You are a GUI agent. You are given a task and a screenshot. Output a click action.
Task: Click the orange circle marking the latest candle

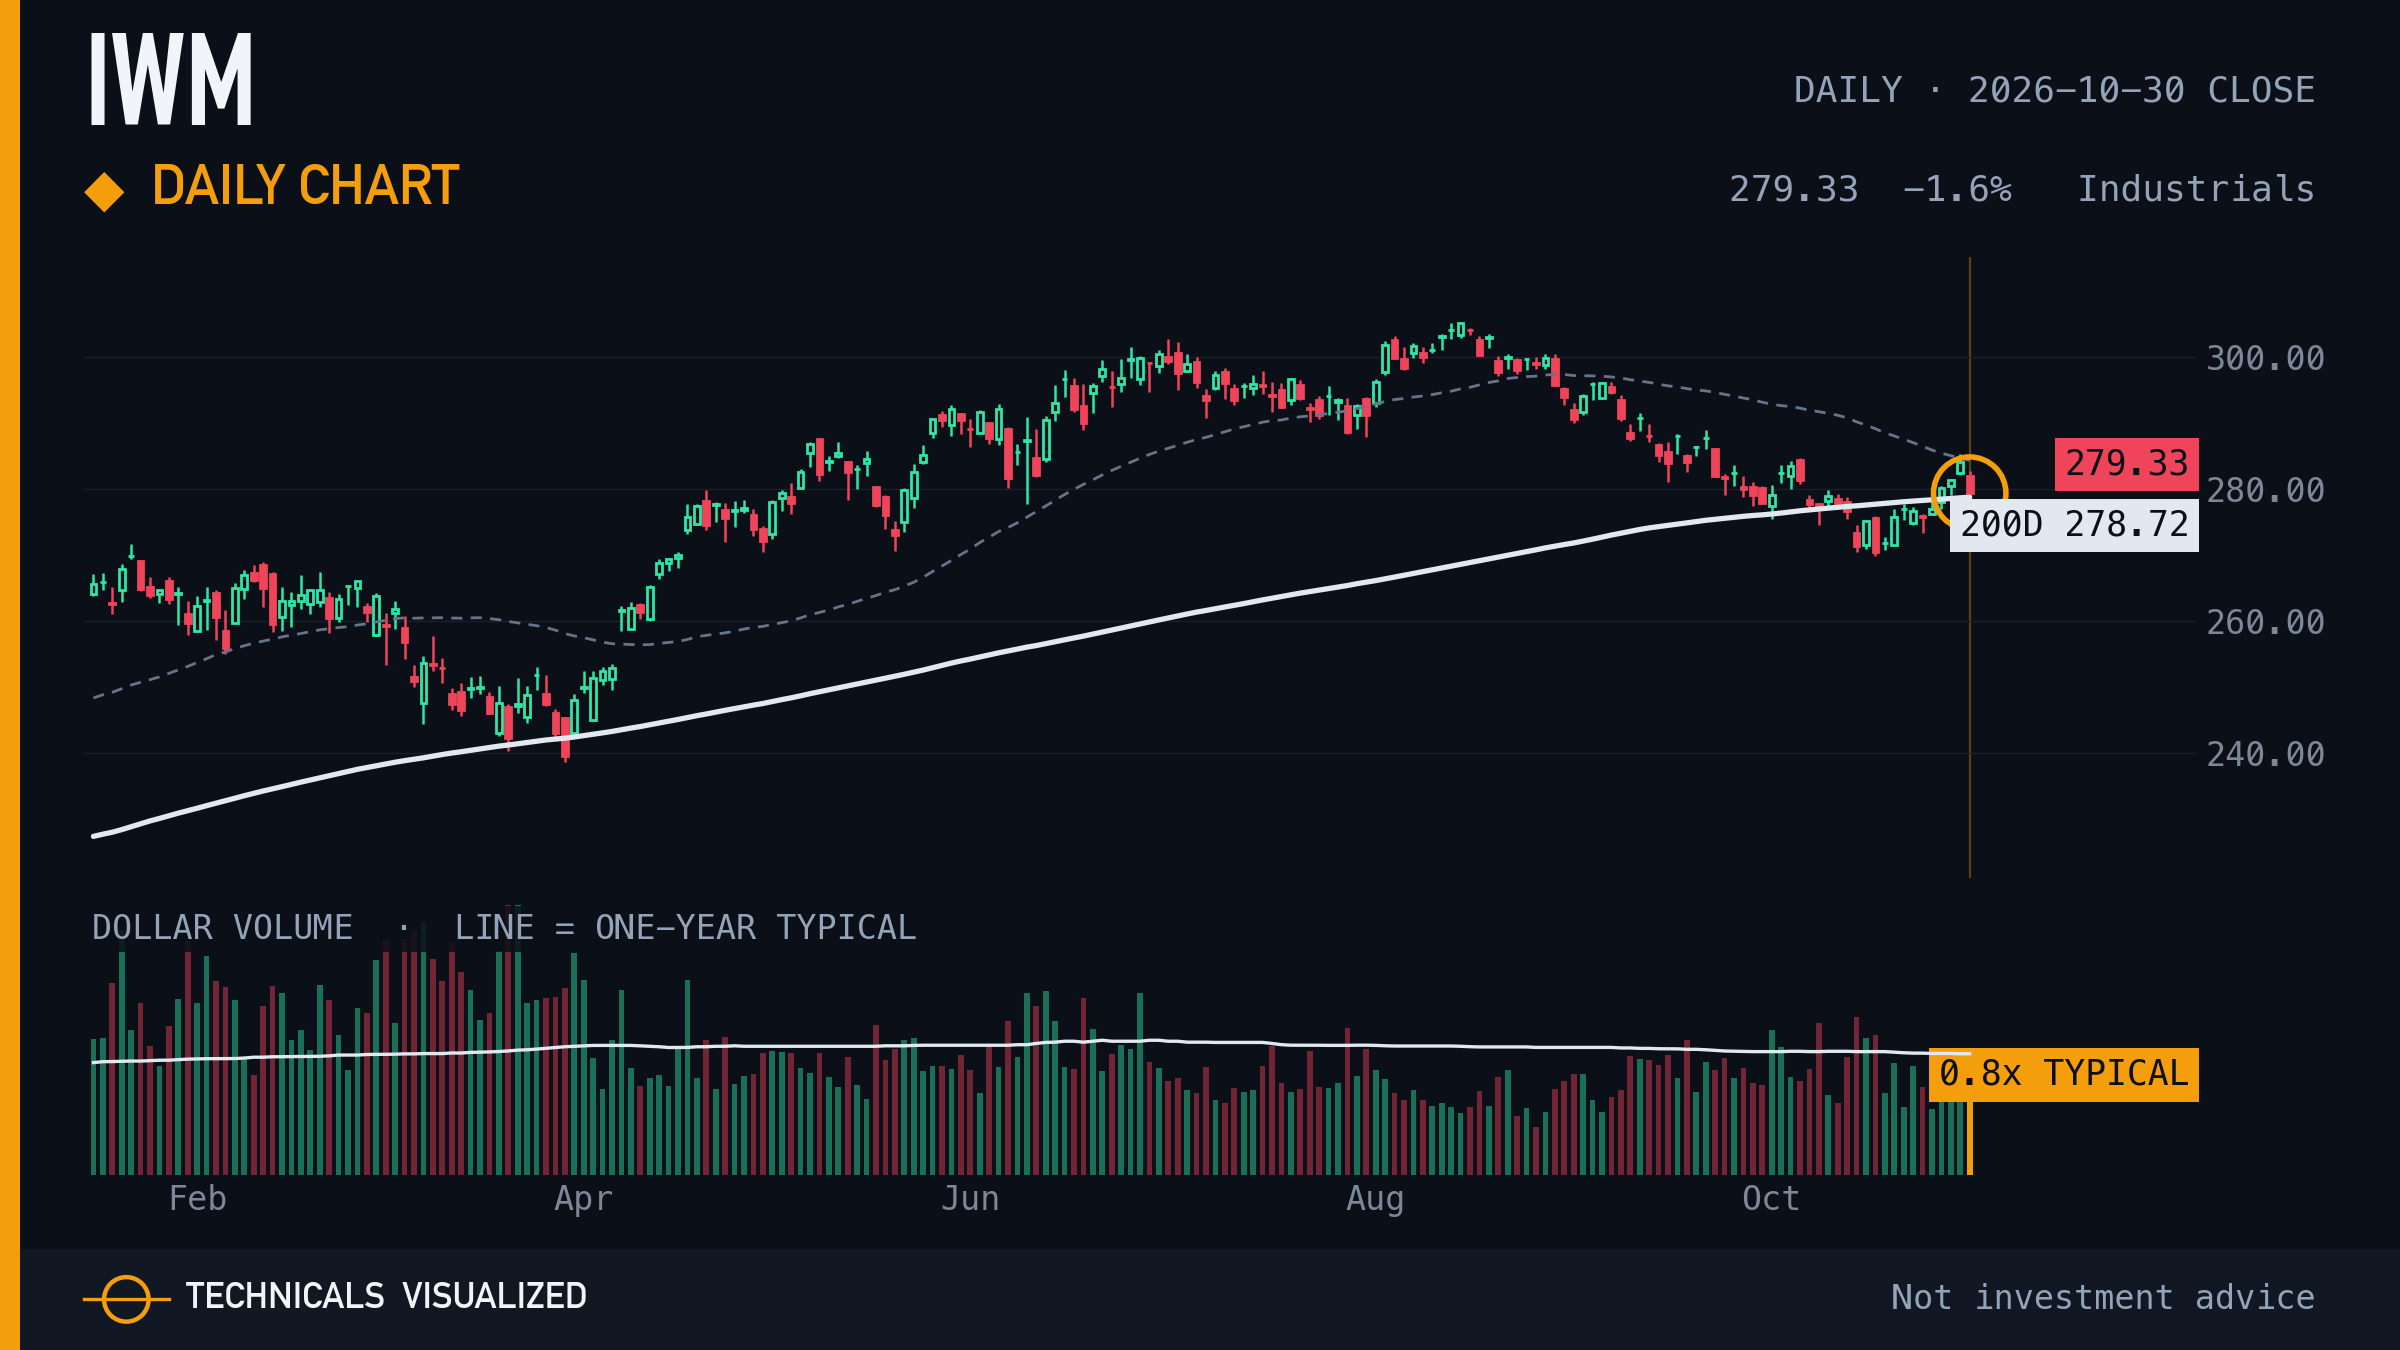[x=1969, y=493]
